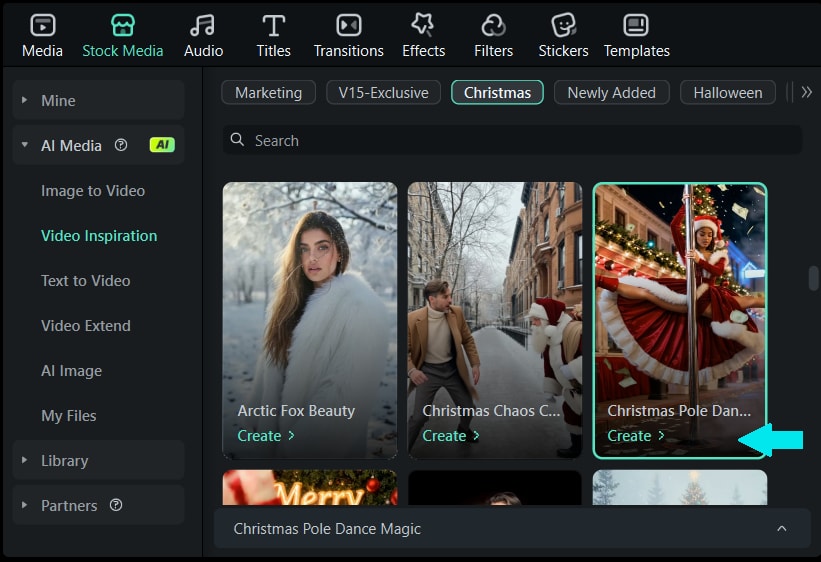Select the snowy trees thumbnail in second row
The height and width of the screenshot is (562, 821).
click(680, 488)
